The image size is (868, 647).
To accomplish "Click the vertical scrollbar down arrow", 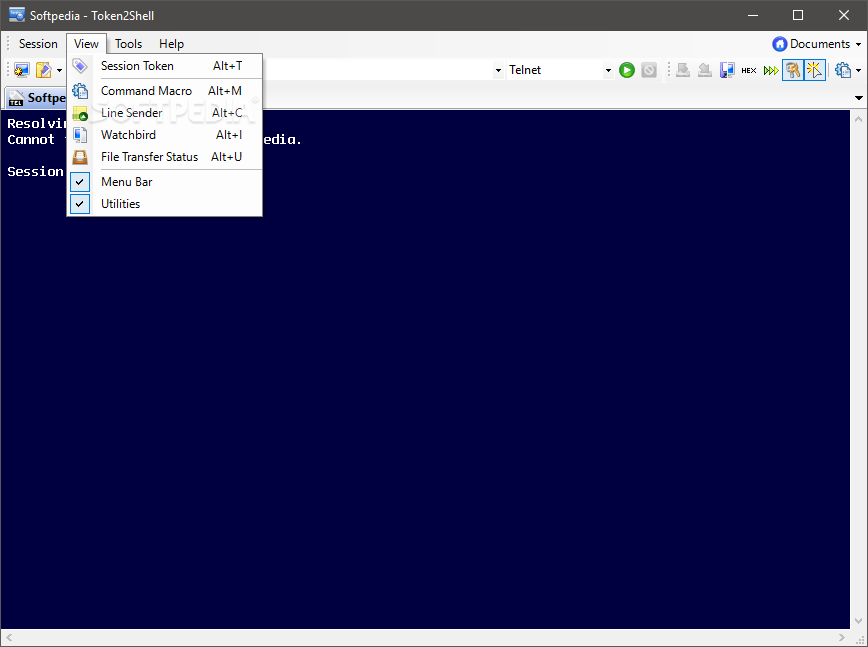I will (x=859, y=620).
